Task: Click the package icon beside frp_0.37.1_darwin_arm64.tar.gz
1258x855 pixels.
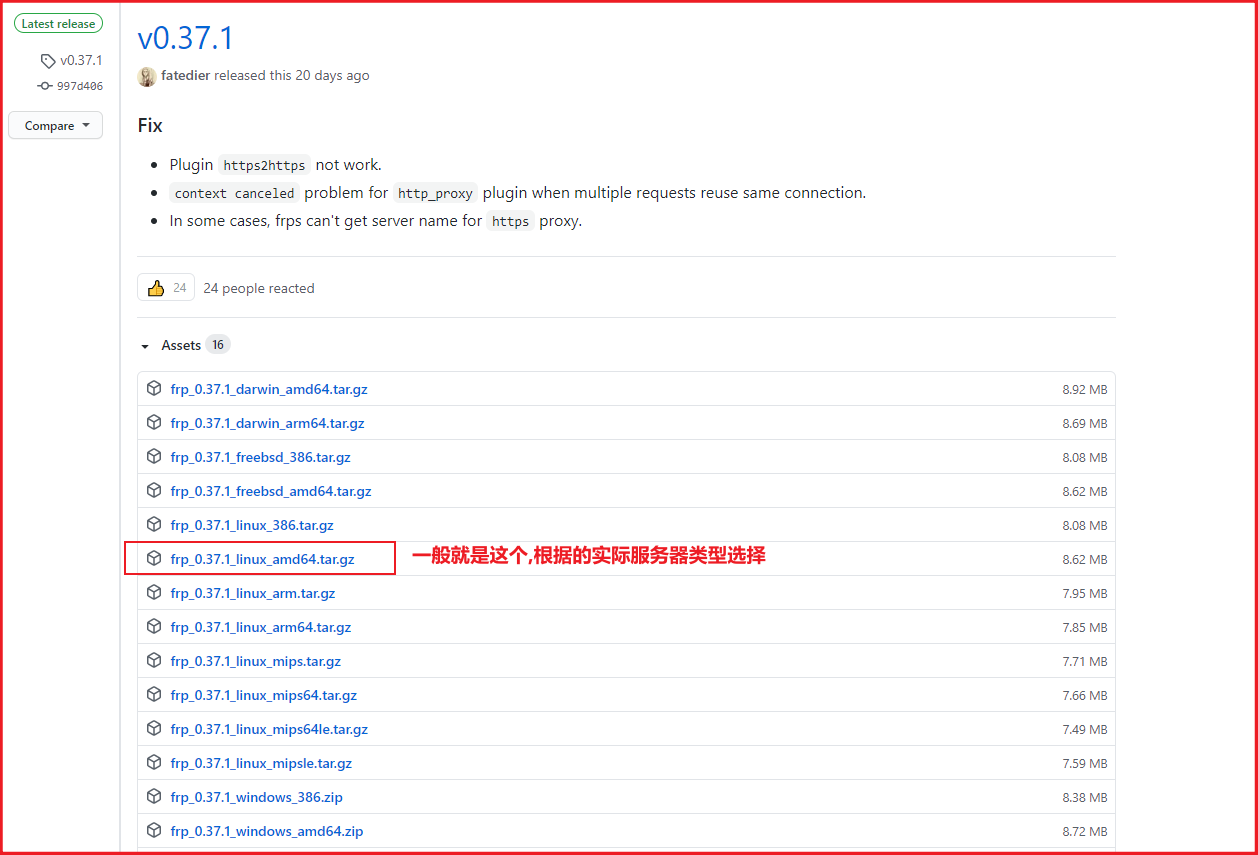Action: [x=154, y=422]
